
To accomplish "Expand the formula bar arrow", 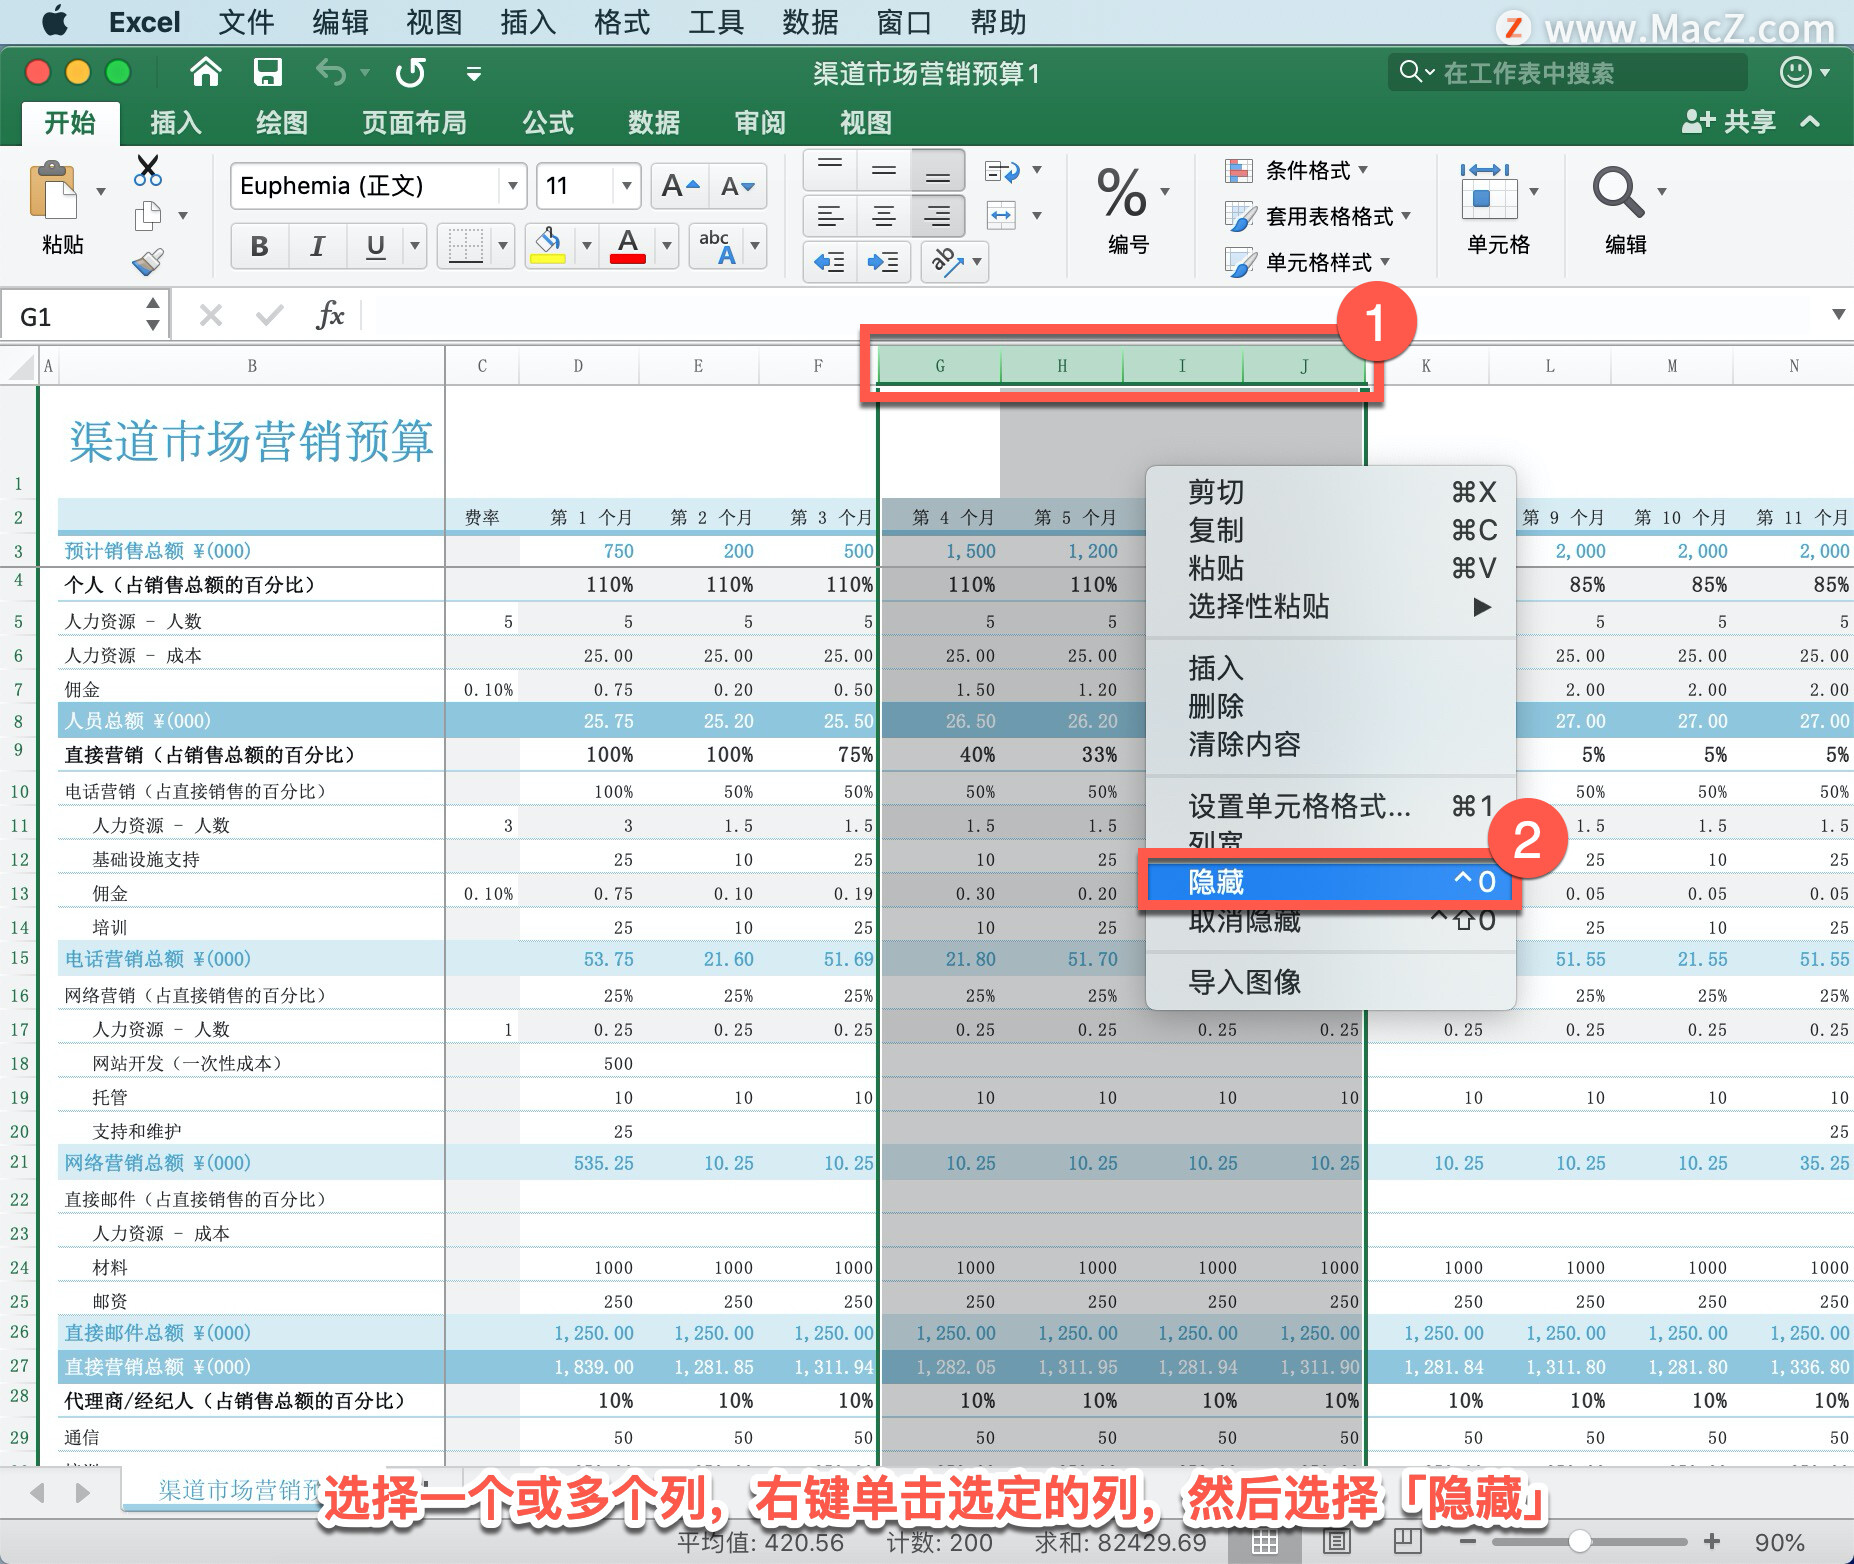I will [1838, 315].
